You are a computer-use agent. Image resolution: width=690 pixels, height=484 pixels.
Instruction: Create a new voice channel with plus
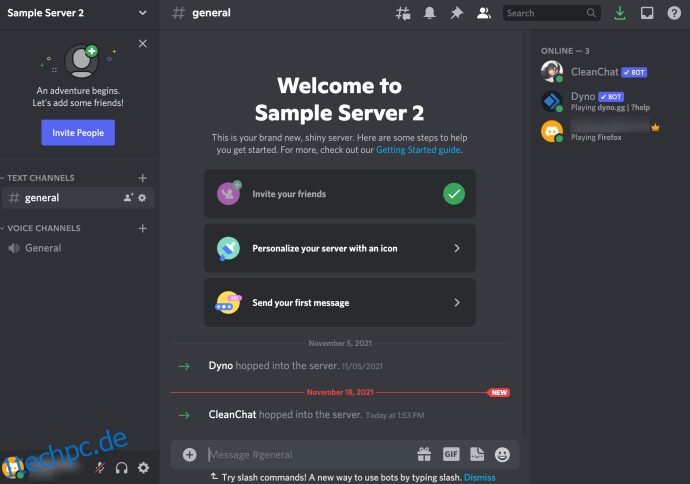(143, 228)
